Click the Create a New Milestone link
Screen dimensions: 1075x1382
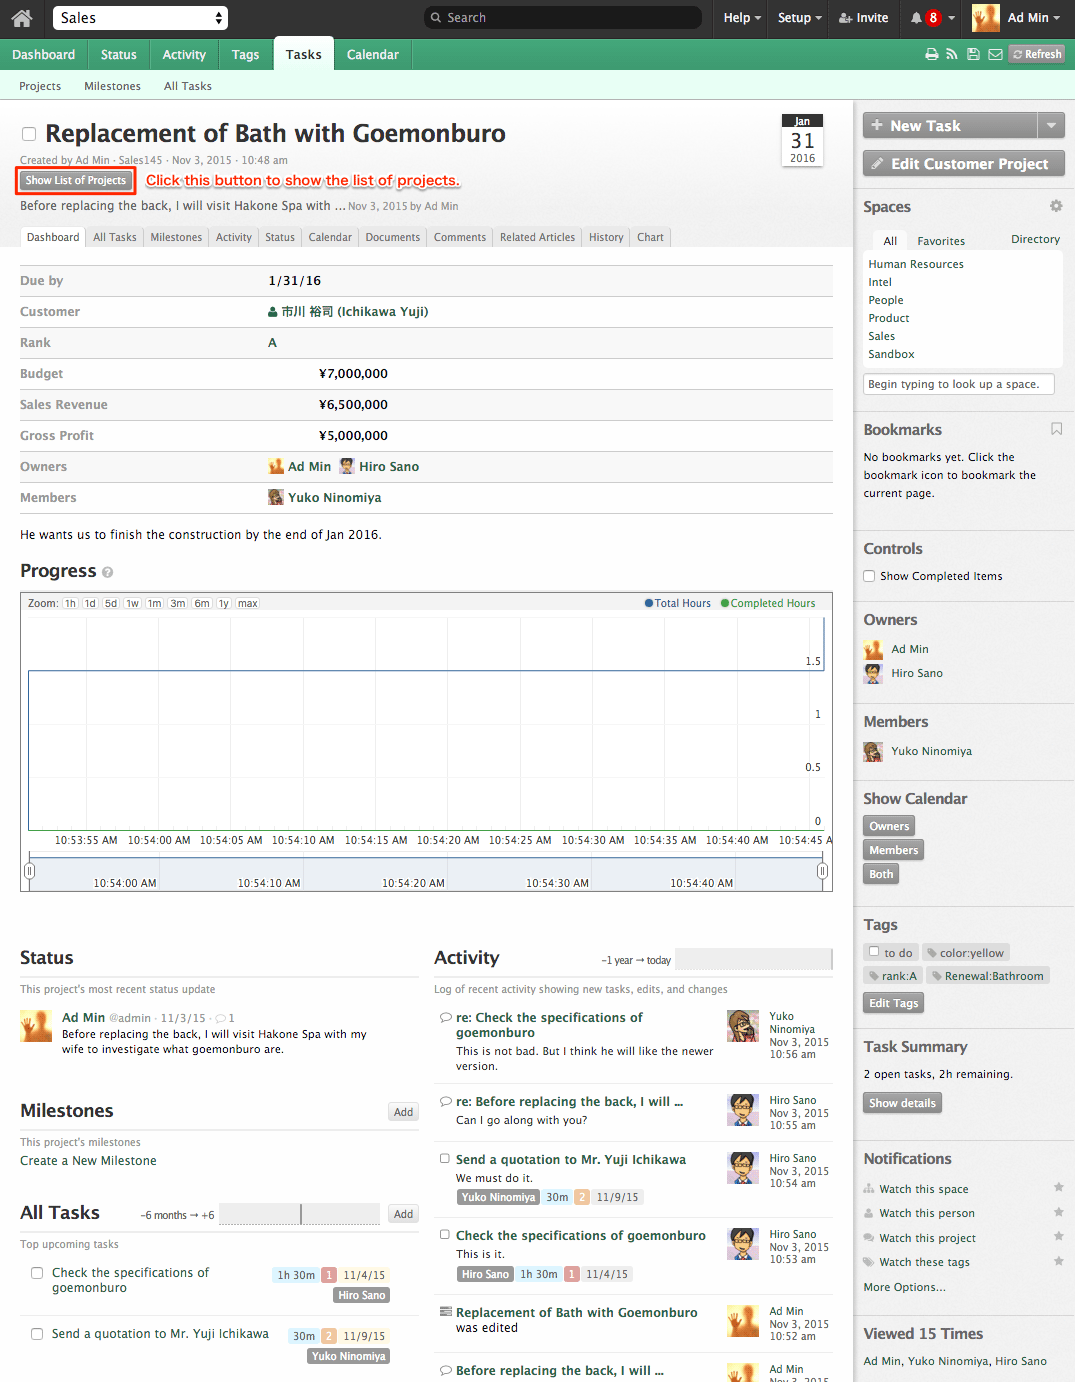pos(88,1161)
